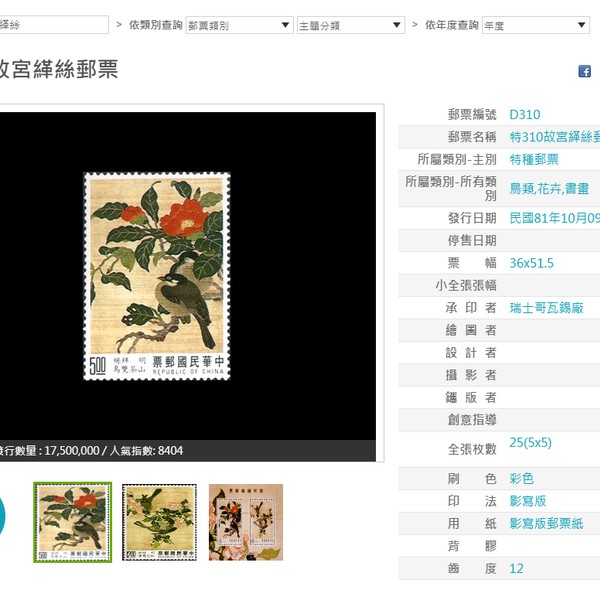The width and height of the screenshot is (600, 600).
Task: Click the D310 stamp number
Action: 525,115
